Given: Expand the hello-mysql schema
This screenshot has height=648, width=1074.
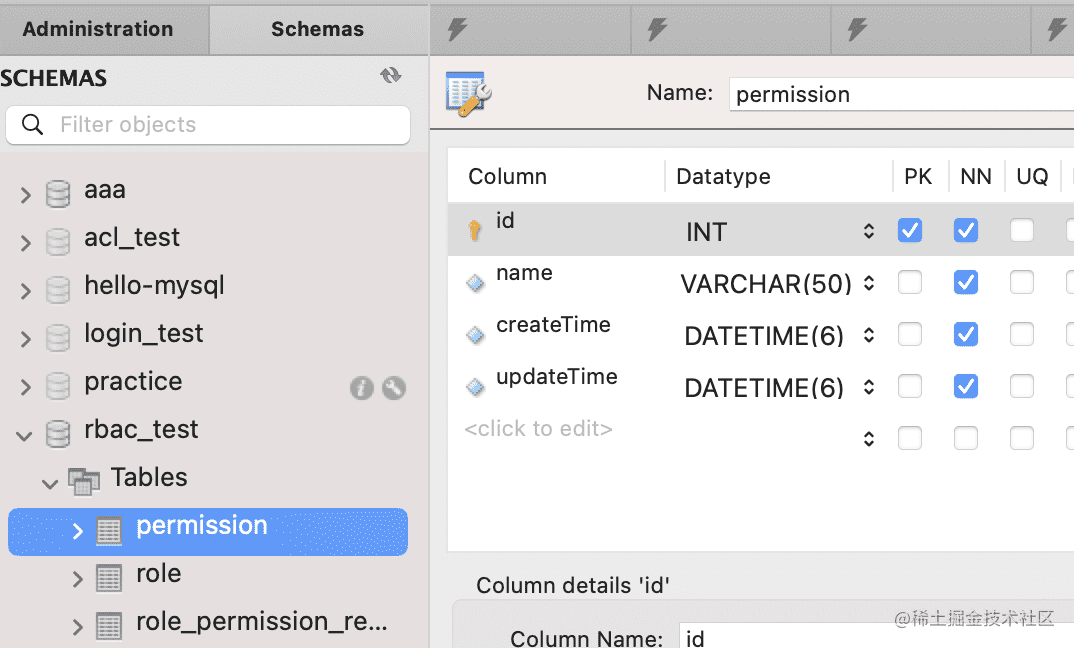Looking at the screenshot, I should pos(26,291).
